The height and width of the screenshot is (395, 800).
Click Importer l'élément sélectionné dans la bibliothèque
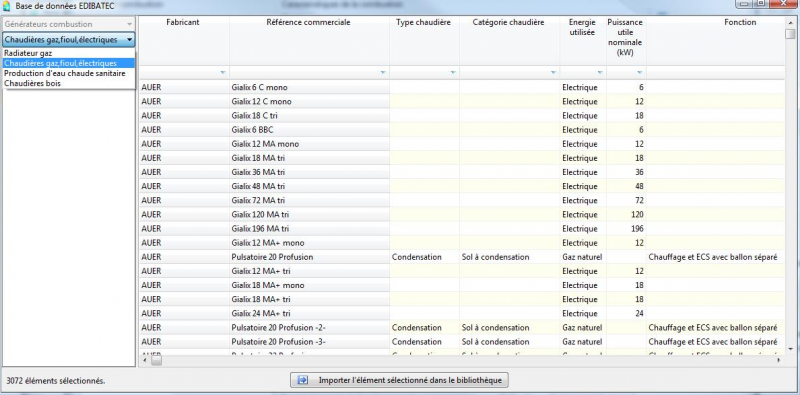(399, 380)
